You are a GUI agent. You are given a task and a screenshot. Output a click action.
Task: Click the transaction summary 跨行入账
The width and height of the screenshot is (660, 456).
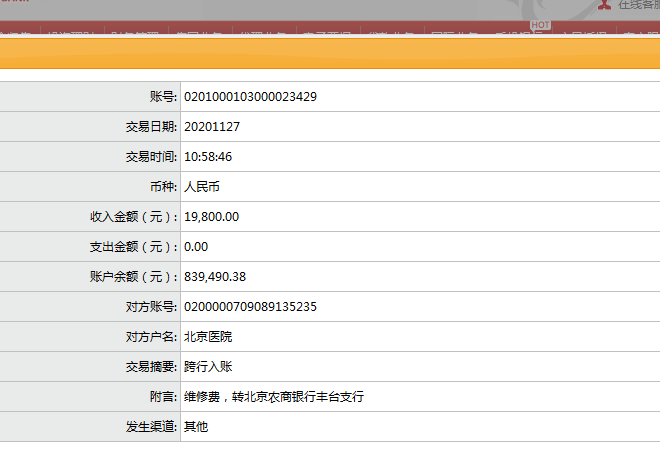point(208,367)
